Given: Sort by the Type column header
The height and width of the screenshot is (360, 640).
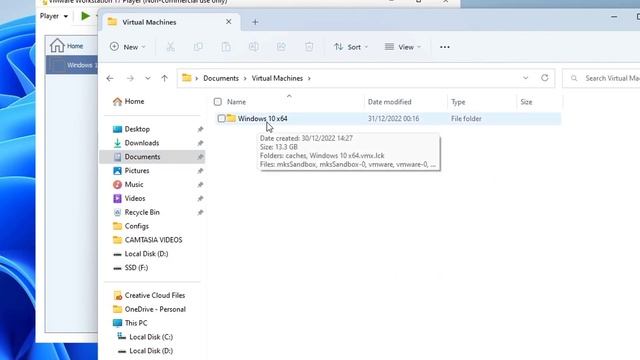Looking at the screenshot, I should click(x=458, y=102).
